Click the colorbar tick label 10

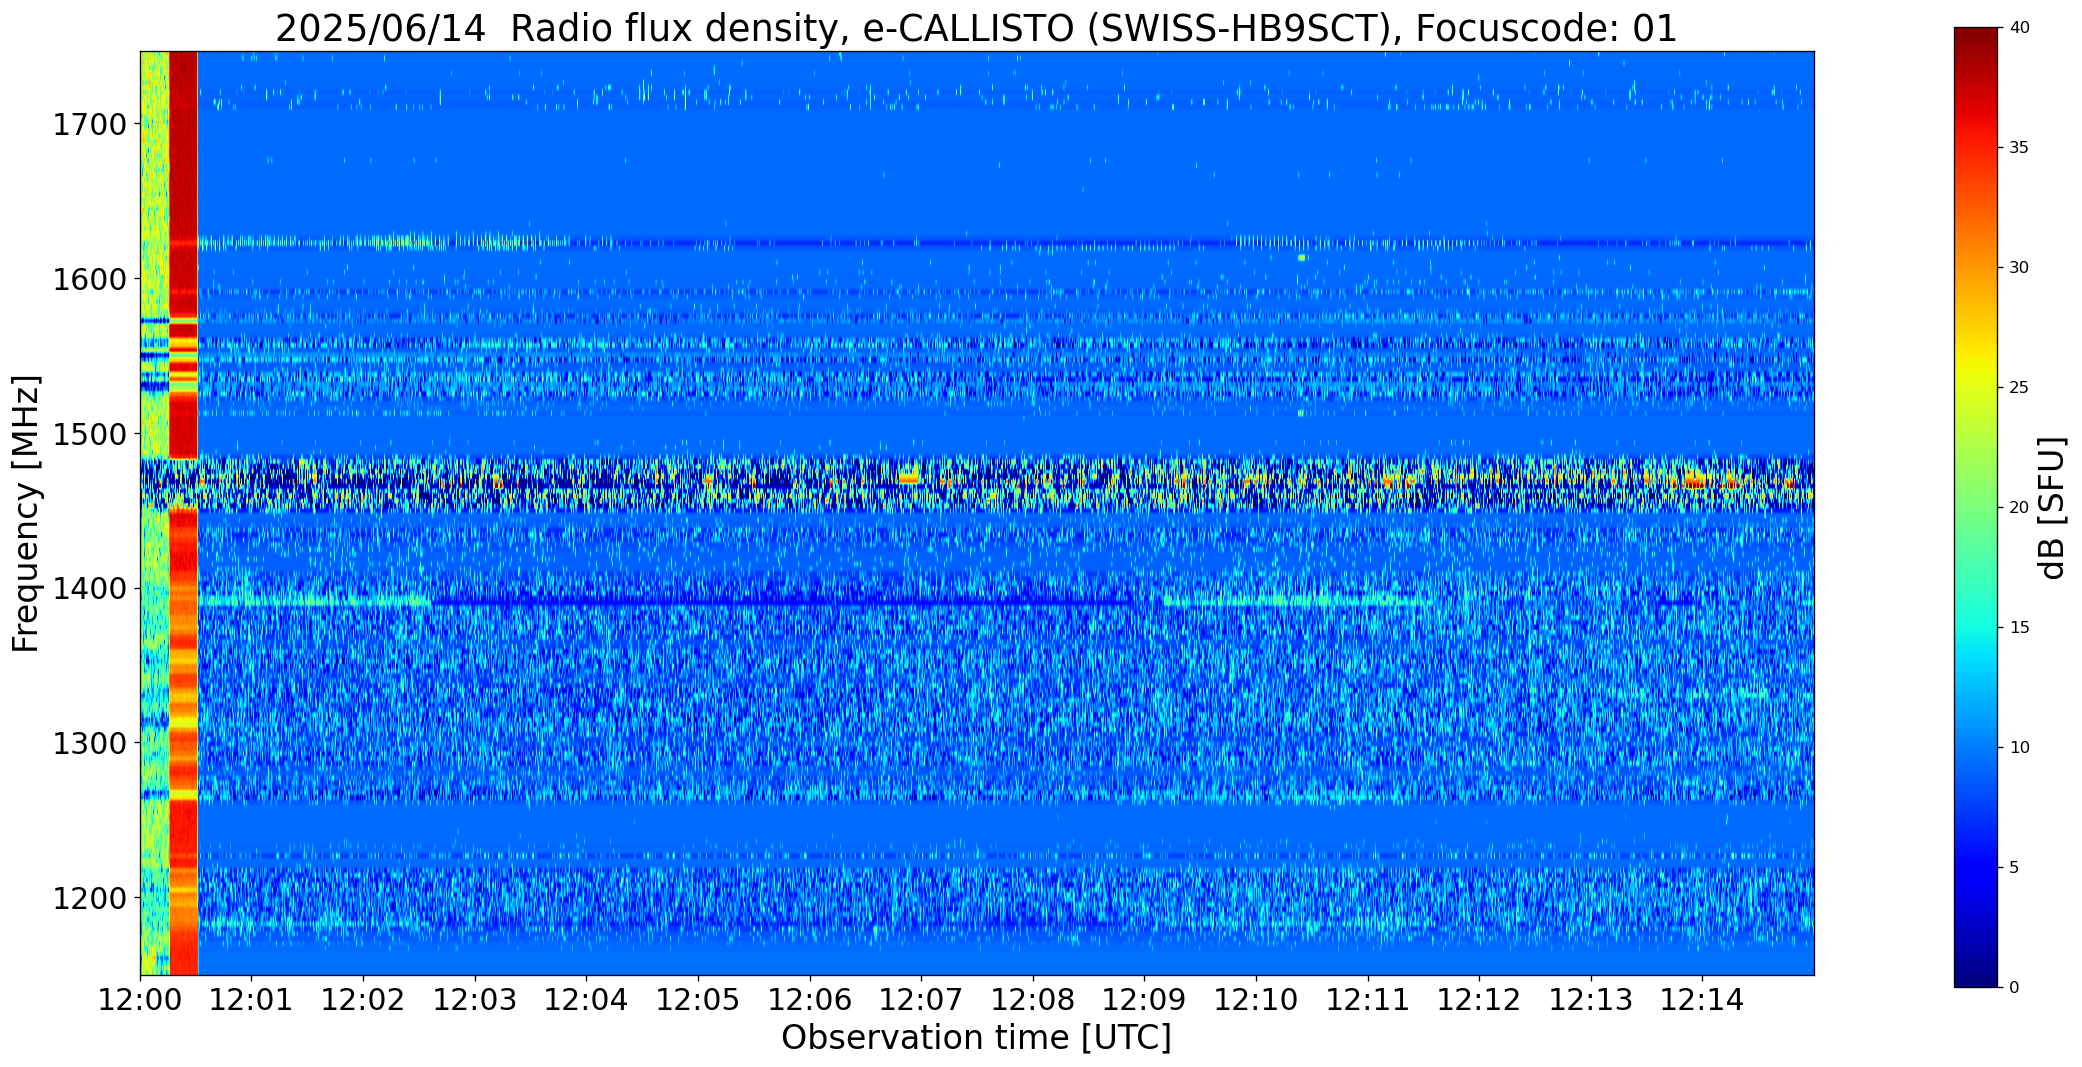pos(2019,748)
